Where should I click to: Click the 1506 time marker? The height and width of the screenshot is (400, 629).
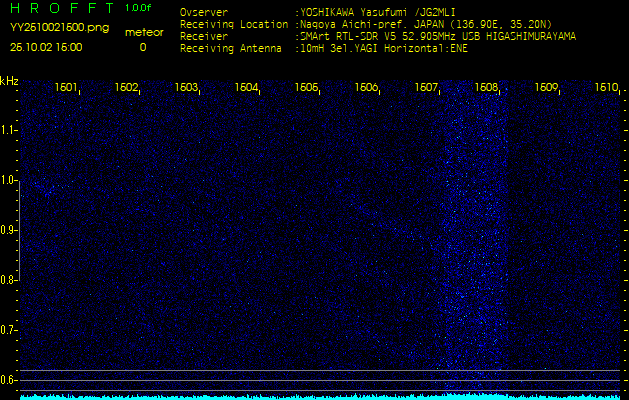(366, 87)
